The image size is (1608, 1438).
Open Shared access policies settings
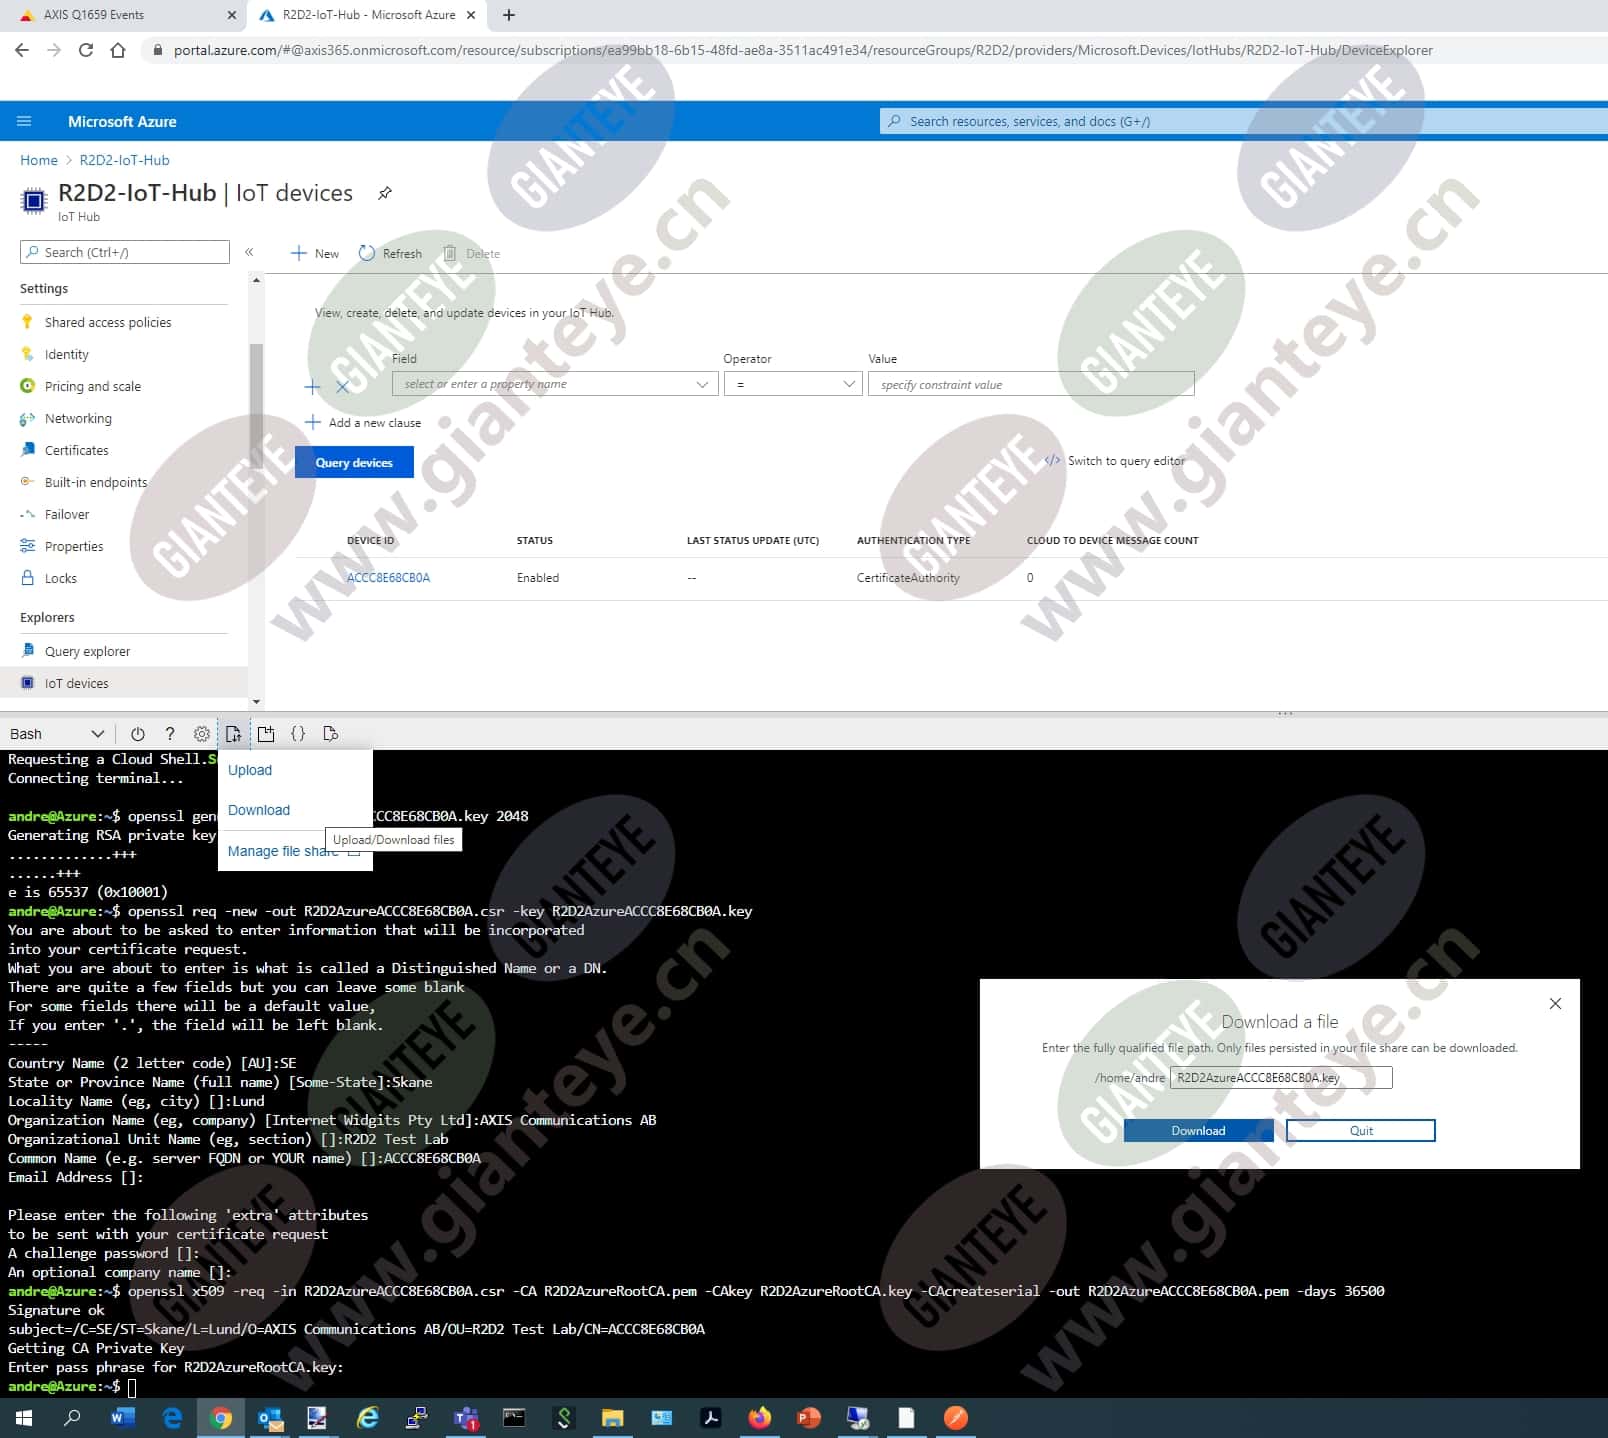click(x=108, y=322)
